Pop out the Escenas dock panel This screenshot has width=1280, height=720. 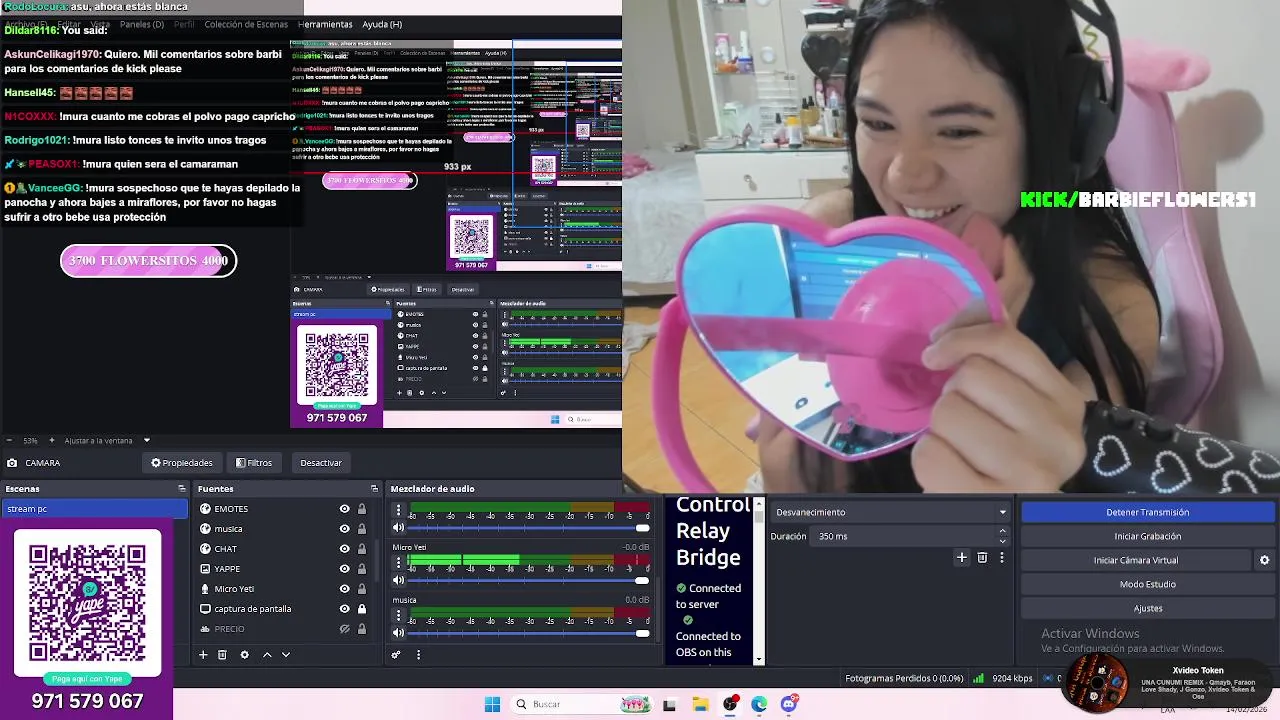pos(182,489)
